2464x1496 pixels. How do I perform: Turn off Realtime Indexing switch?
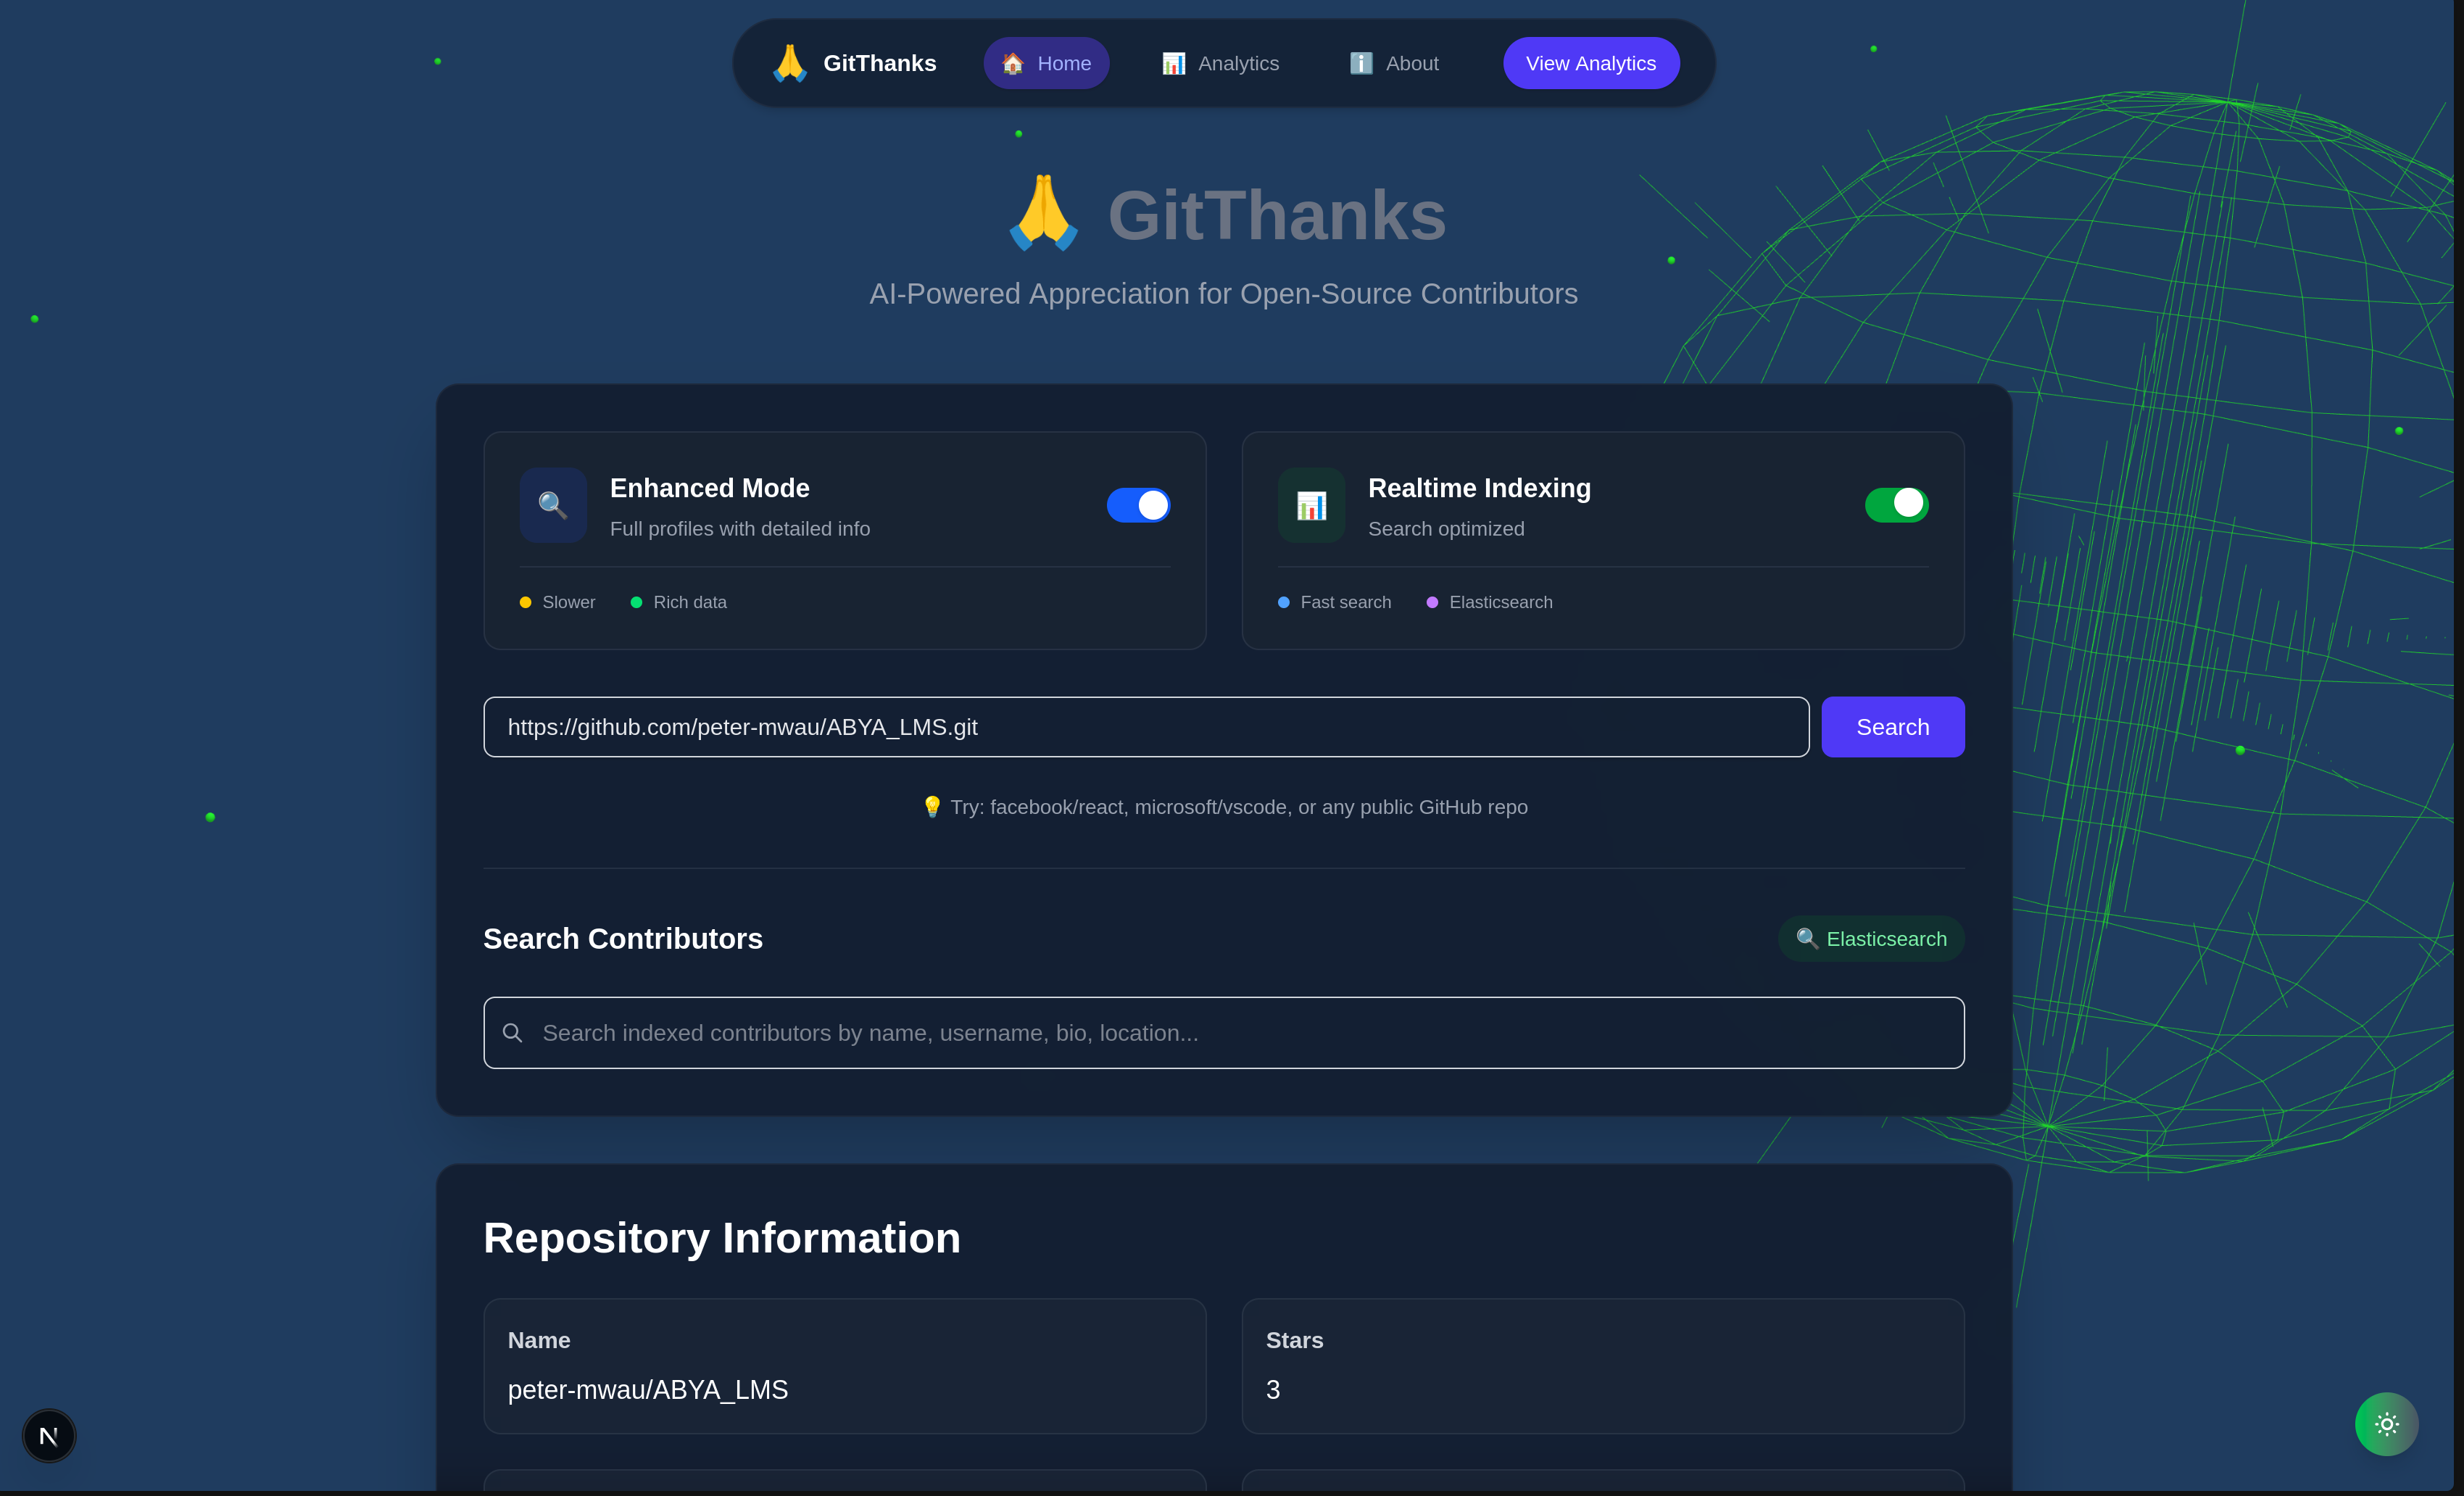coord(1896,505)
